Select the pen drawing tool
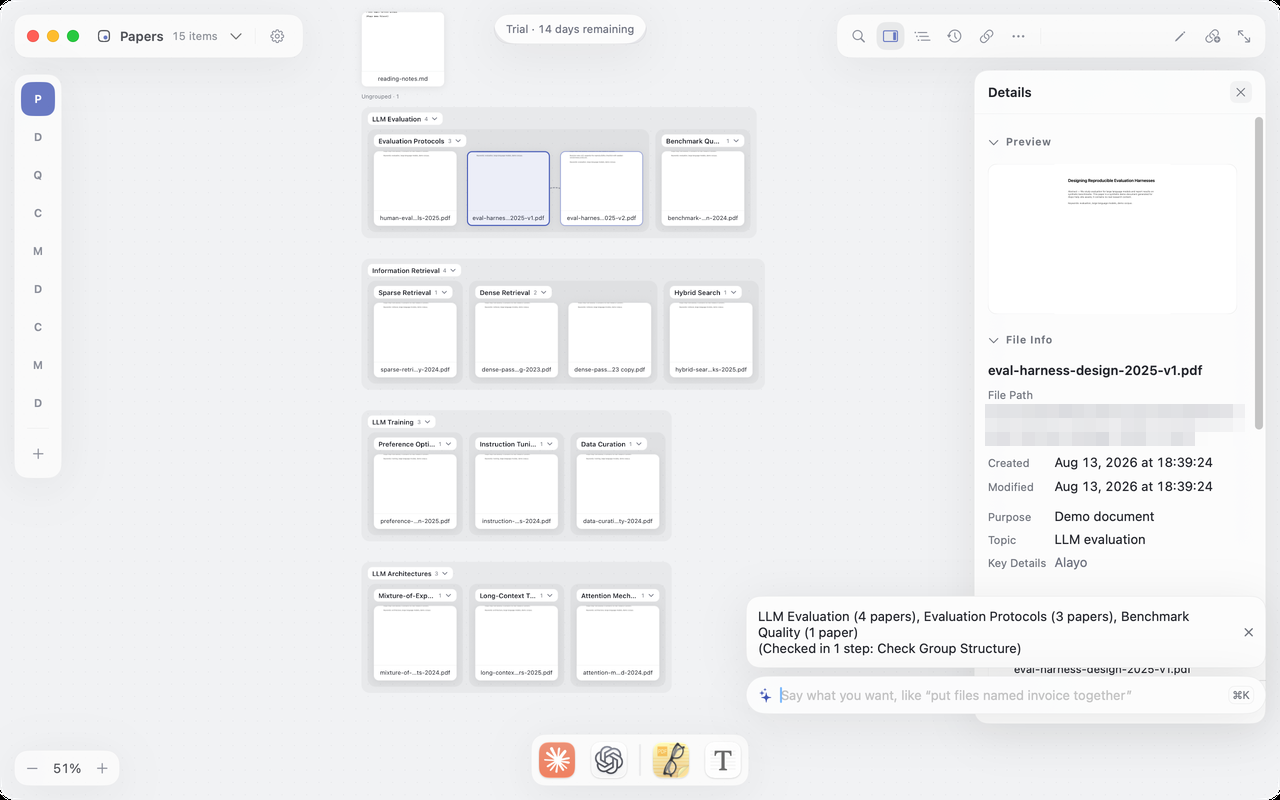Image resolution: width=1280 pixels, height=800 pixels. tap(1180, 36)
